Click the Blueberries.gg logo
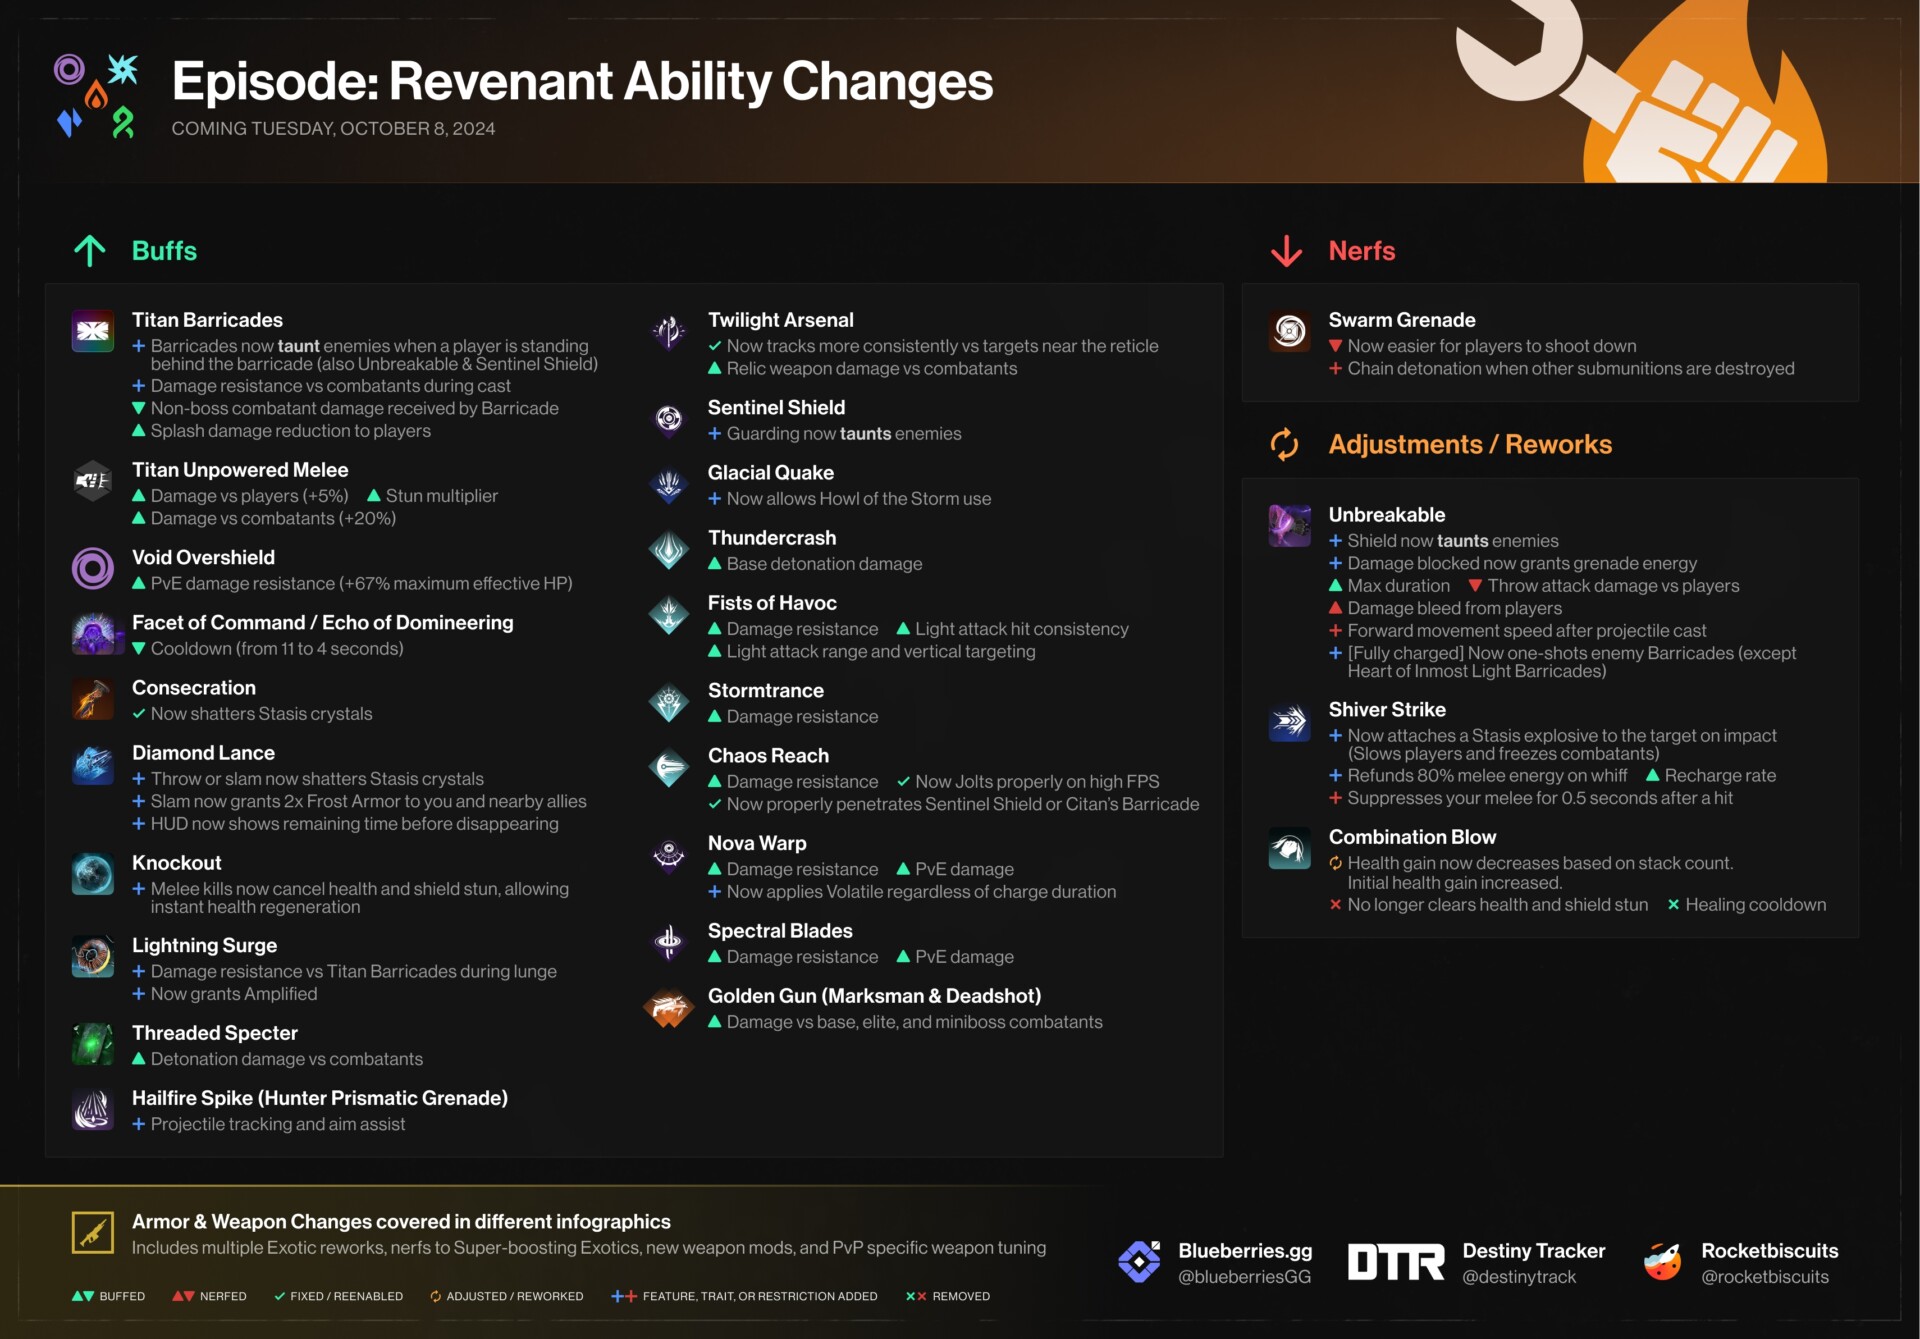The height and width of the screenshot is (1339, 1920). click(x=1139, y=1261)
